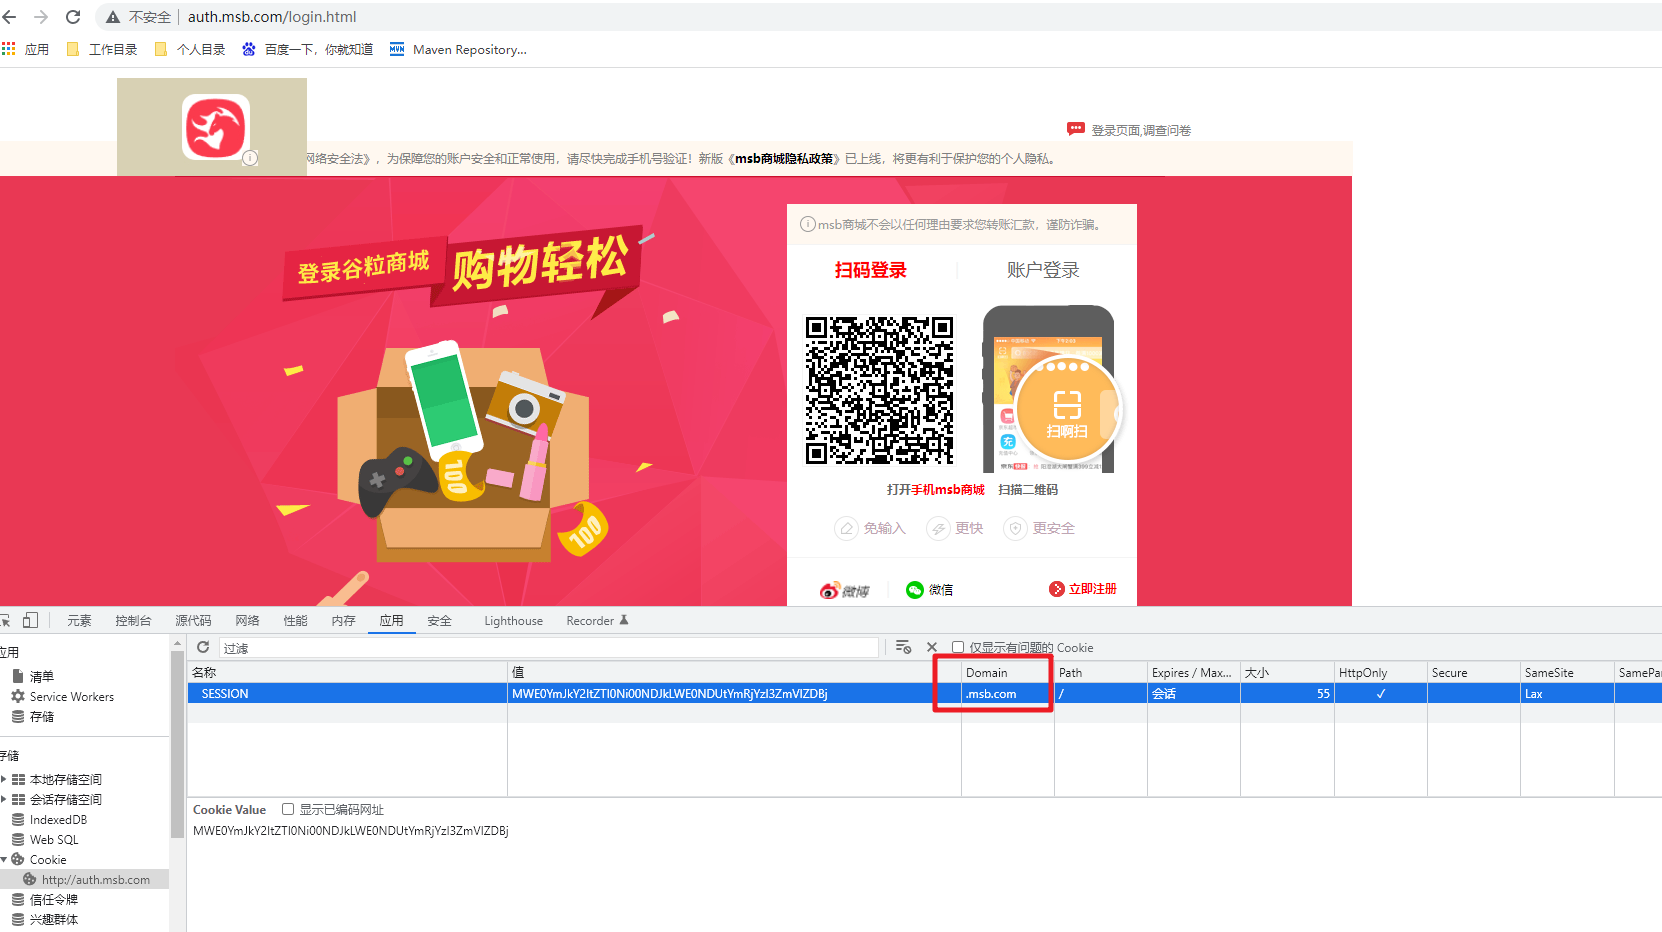Open the 源代码 DevTools tab
The height and width of the screenshot is (932, 1662).
click(193, 621)
